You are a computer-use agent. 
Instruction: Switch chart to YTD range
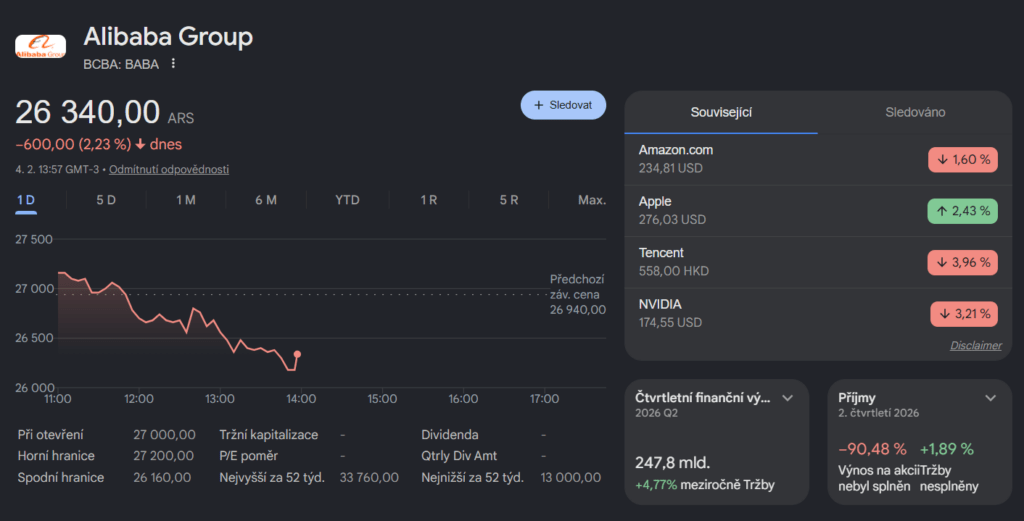(x=347, y=200)
